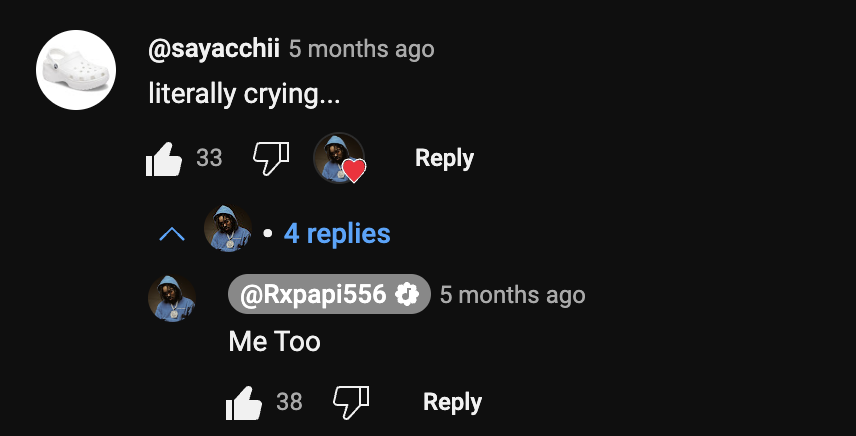Click the verified badge next to Rxpapi556
Screen dimensions: 856x436
pos(407,294)
